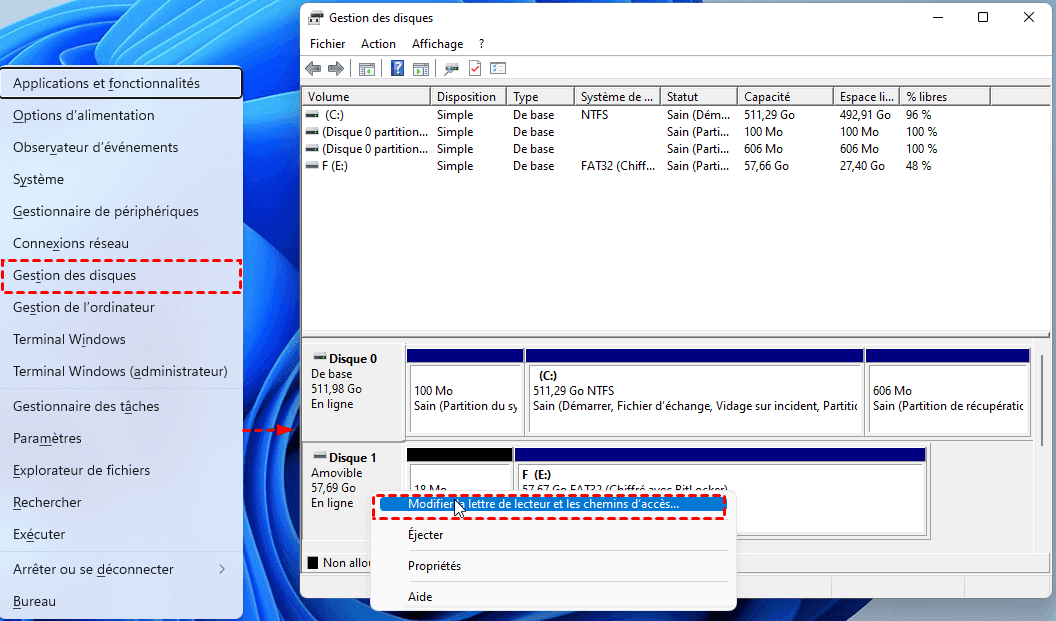
Task: Select the Disque 0 partition row with 606 Mo
Action: click(x=647, y=149)
